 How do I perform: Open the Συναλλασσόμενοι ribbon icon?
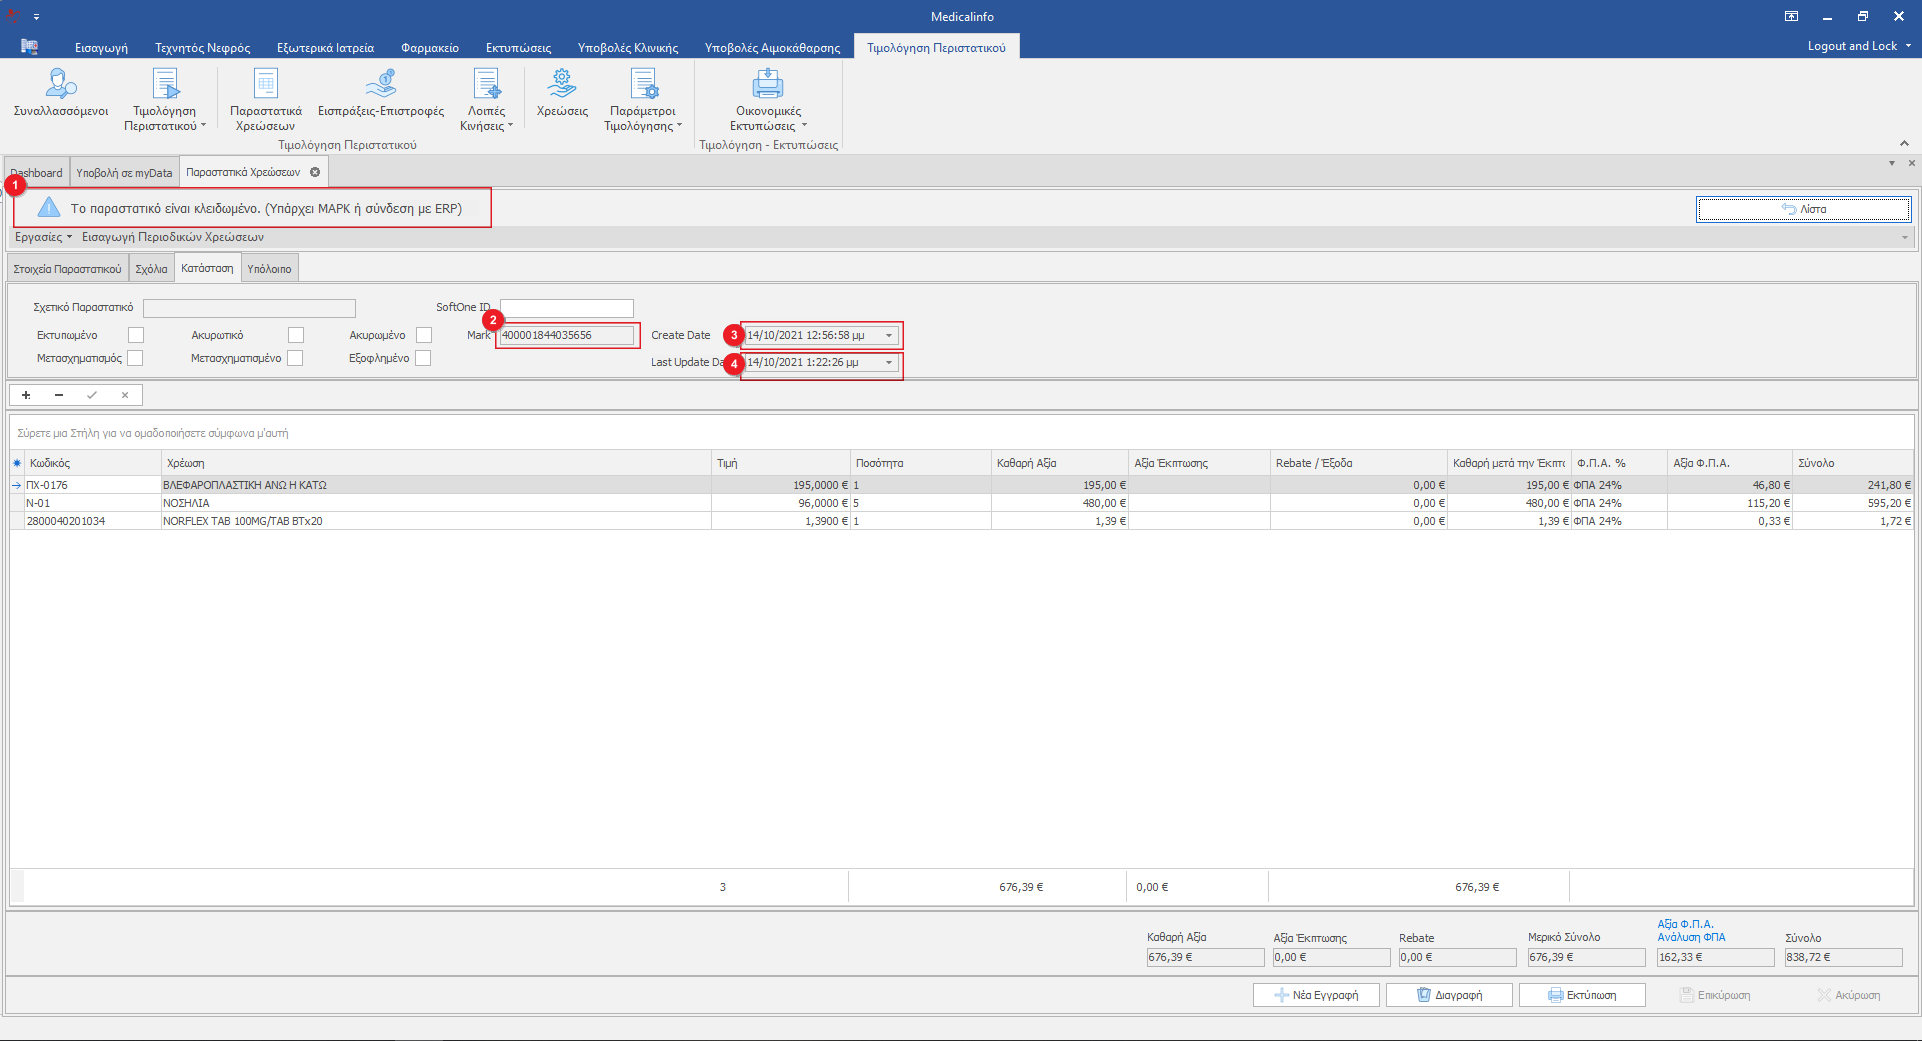(x=61, y=85)
